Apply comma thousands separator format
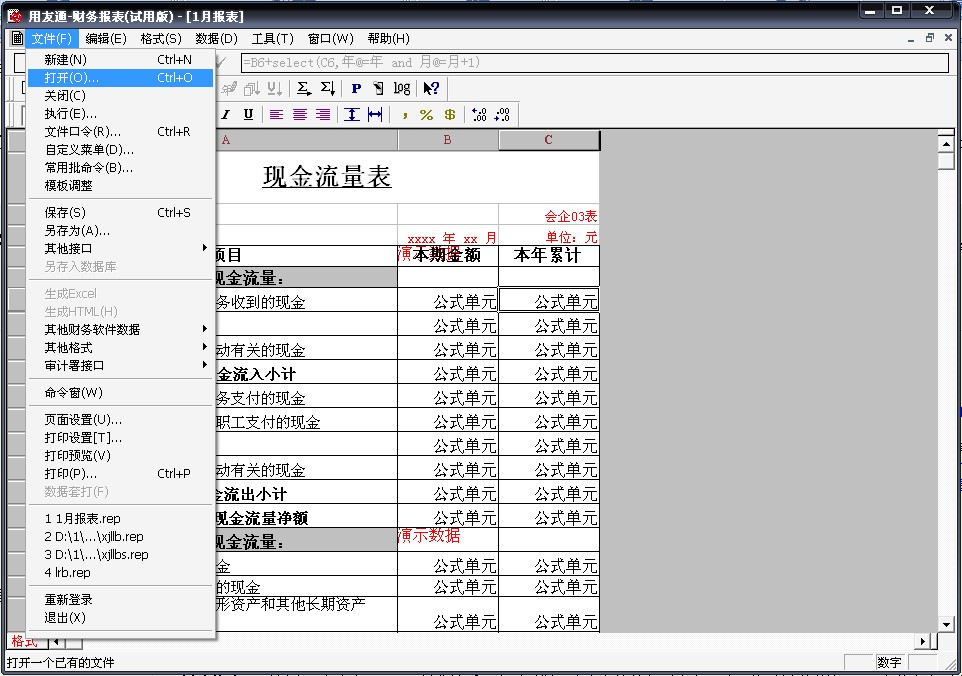The width and height of the screenshot is (962, 676). pyautogui.click(x=404, y=115)
